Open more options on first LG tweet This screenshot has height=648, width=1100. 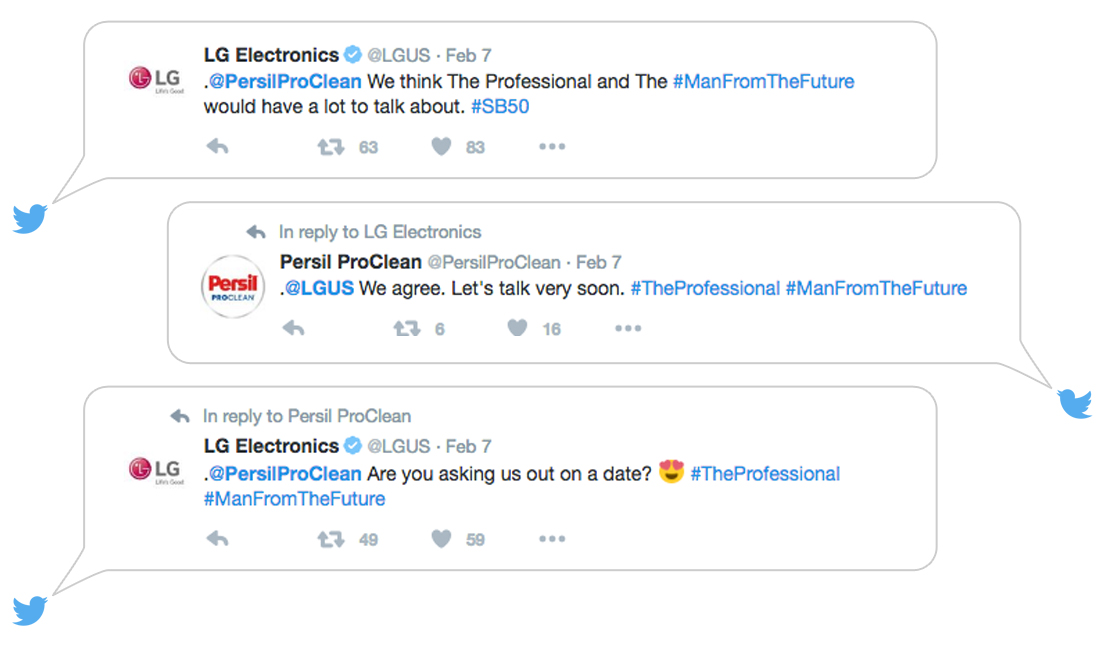tap(552, 147)
